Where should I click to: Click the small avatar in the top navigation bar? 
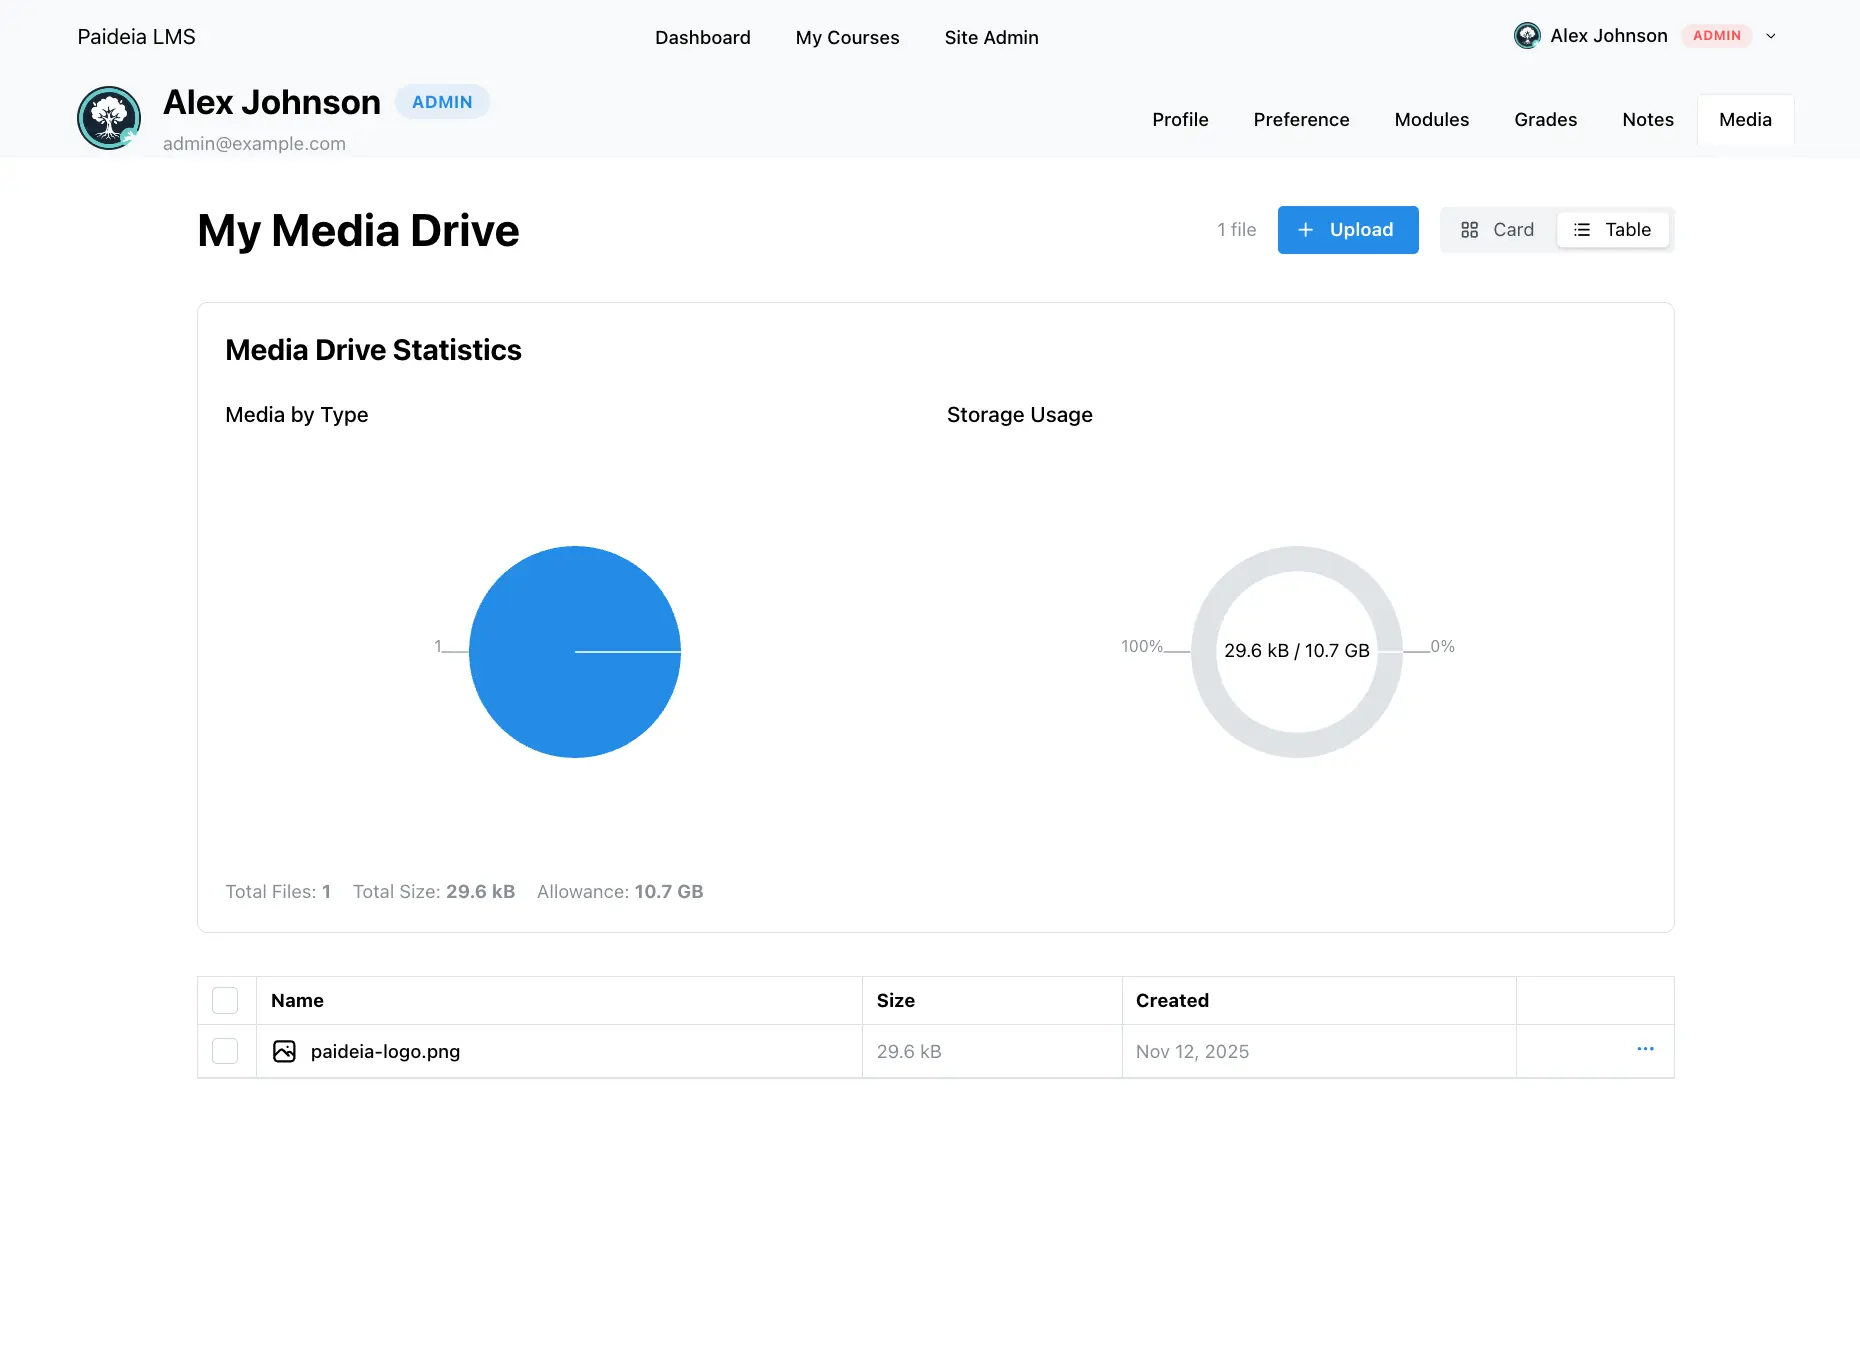1526,36
